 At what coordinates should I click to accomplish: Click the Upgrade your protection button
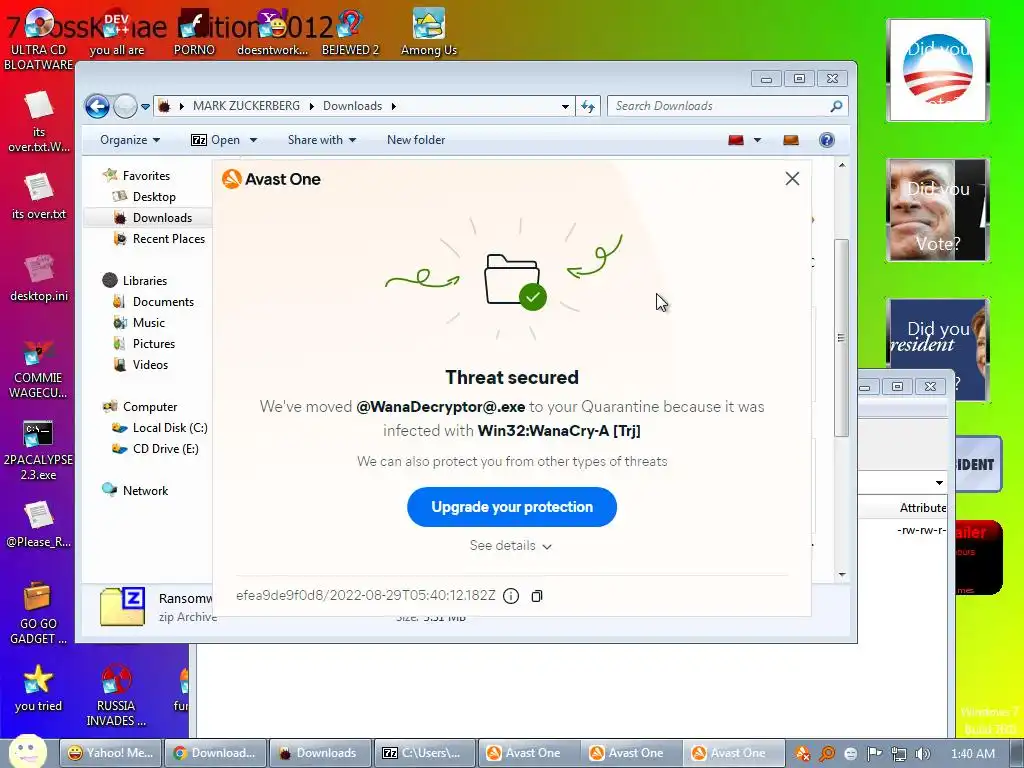tap(512, 507)
